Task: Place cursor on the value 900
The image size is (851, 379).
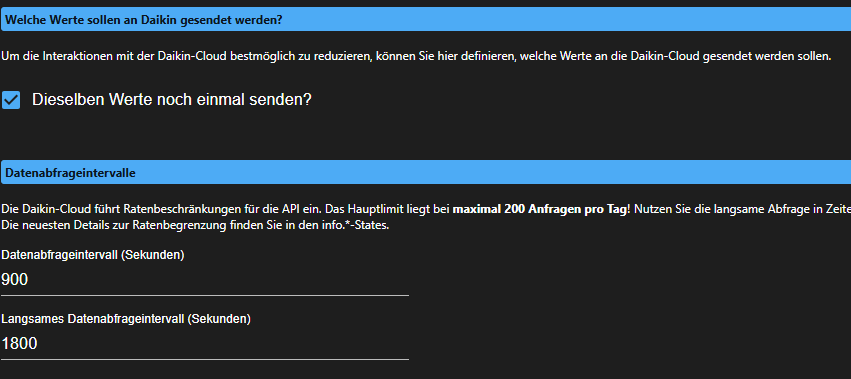Action: click(15, 280)
